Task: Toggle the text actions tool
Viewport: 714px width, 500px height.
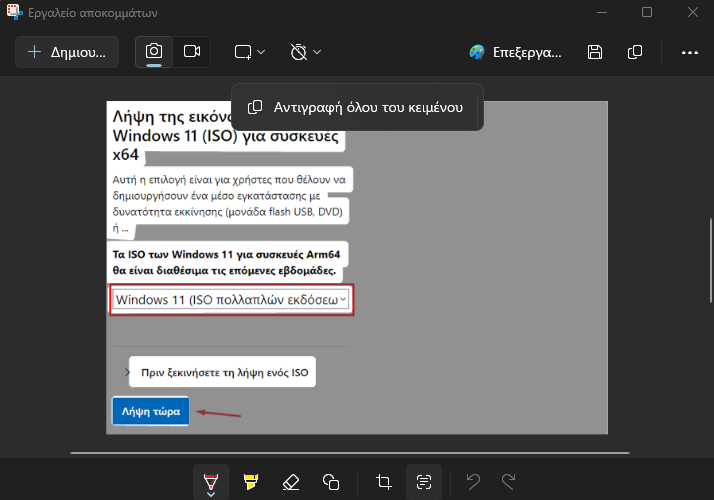Action: click(424, 481)
